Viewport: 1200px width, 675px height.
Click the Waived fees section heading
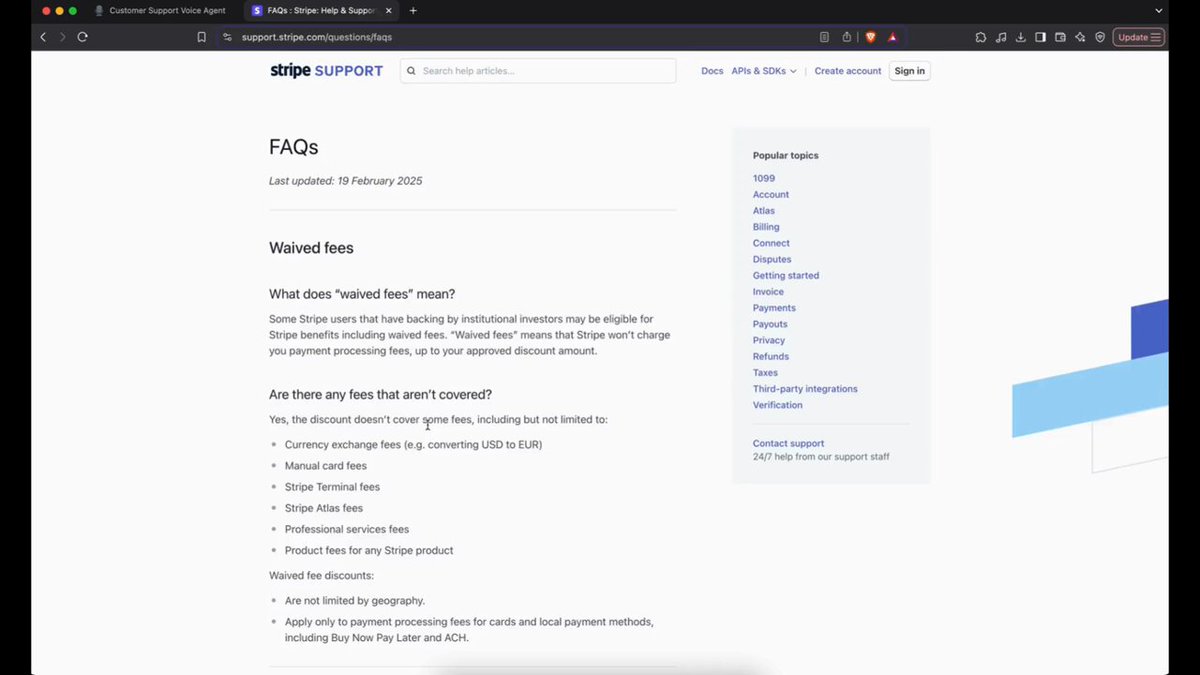[311, 248]
